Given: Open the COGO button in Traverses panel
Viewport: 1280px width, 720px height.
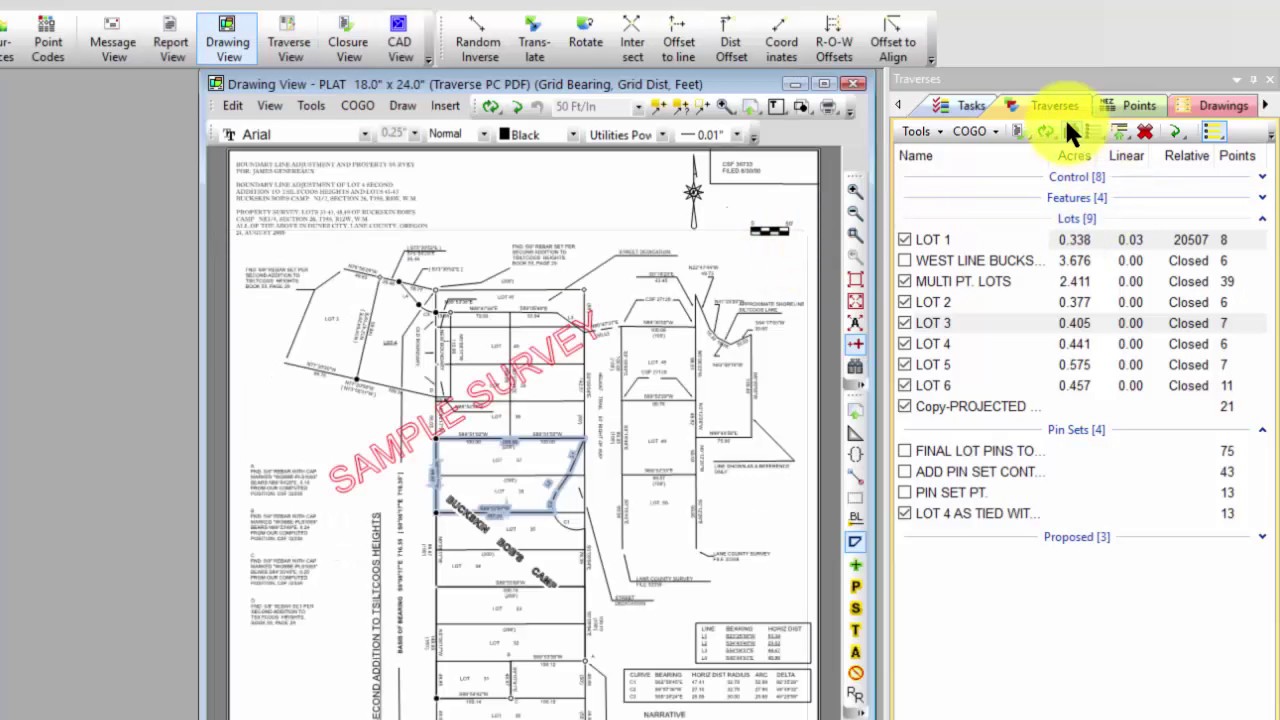Looking at the screenshot, I should click(975, 132).
